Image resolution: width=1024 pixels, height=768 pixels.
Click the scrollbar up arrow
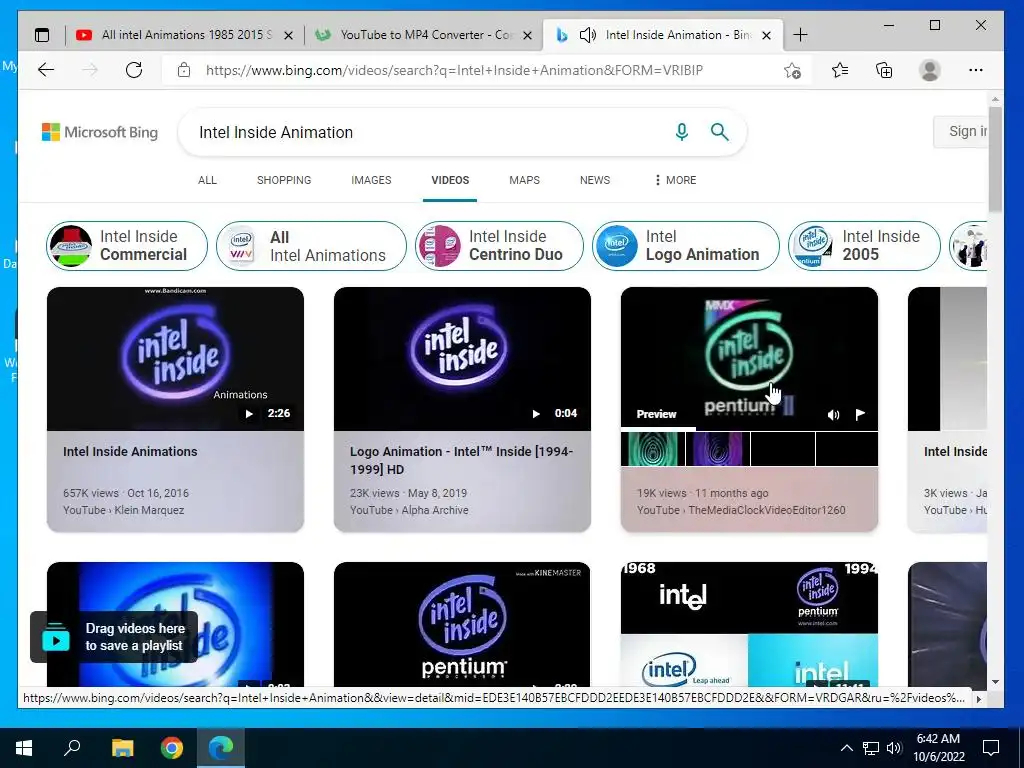pos(995,99)
